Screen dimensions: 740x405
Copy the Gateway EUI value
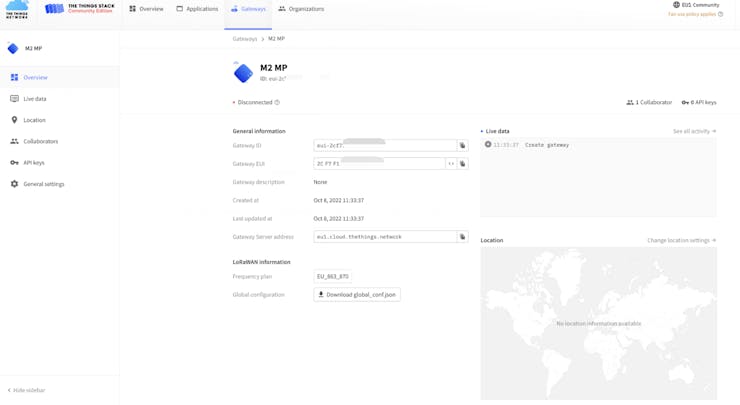tap(462, 164)
